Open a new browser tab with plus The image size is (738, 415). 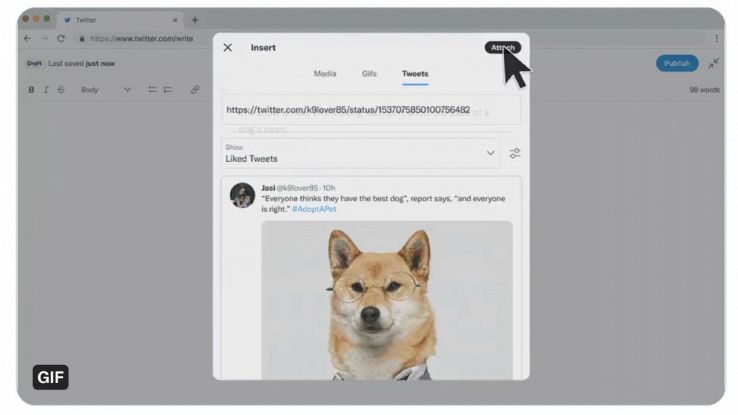pyautogui.click(x=195, y=20)
